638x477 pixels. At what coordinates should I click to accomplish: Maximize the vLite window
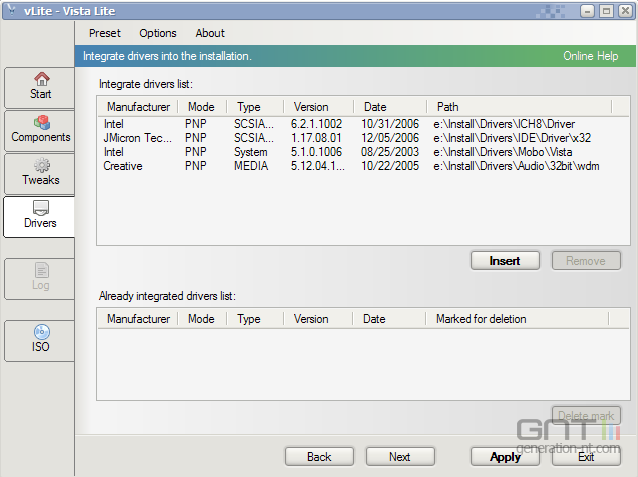tap(606, 11)
